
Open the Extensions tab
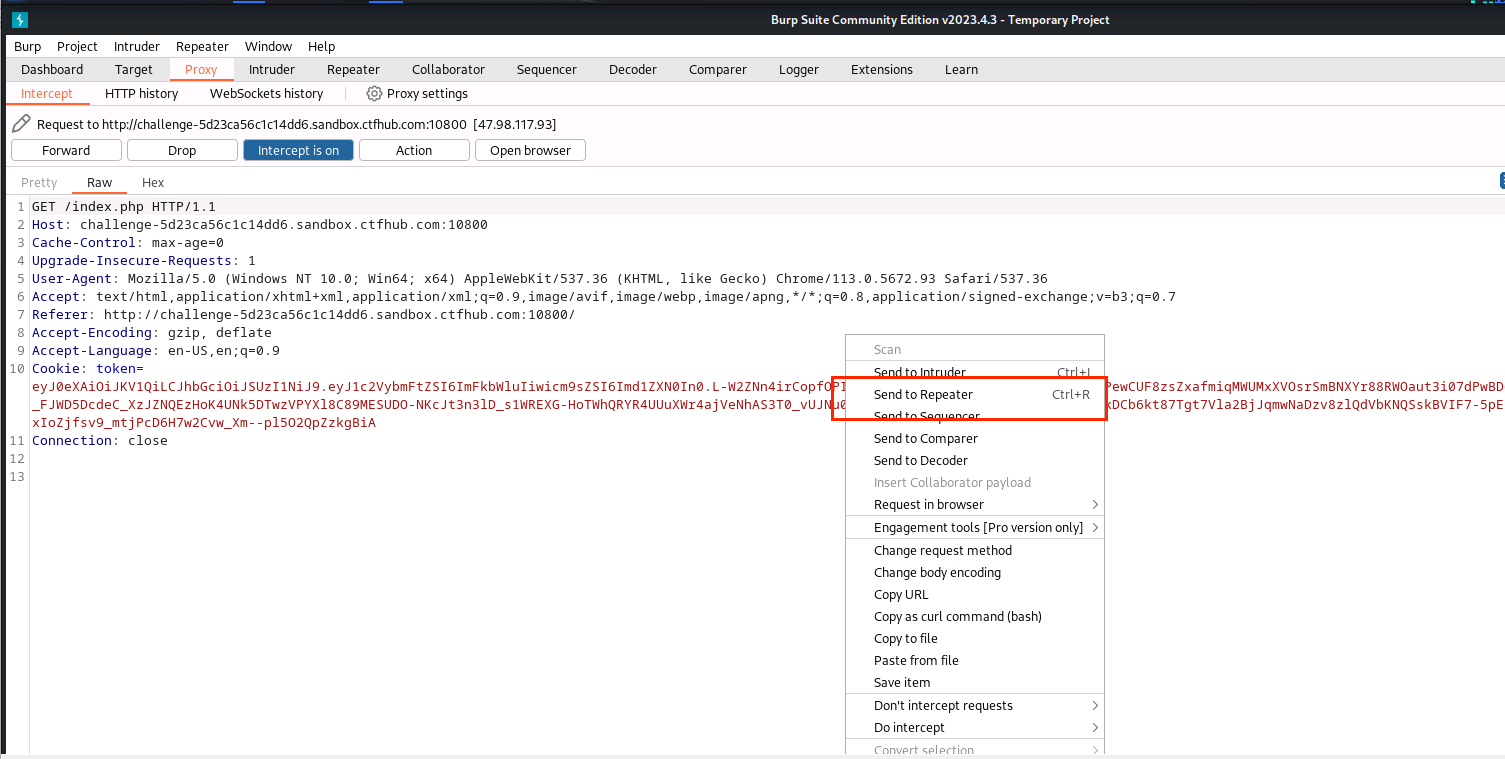click(x=881, y=69)
